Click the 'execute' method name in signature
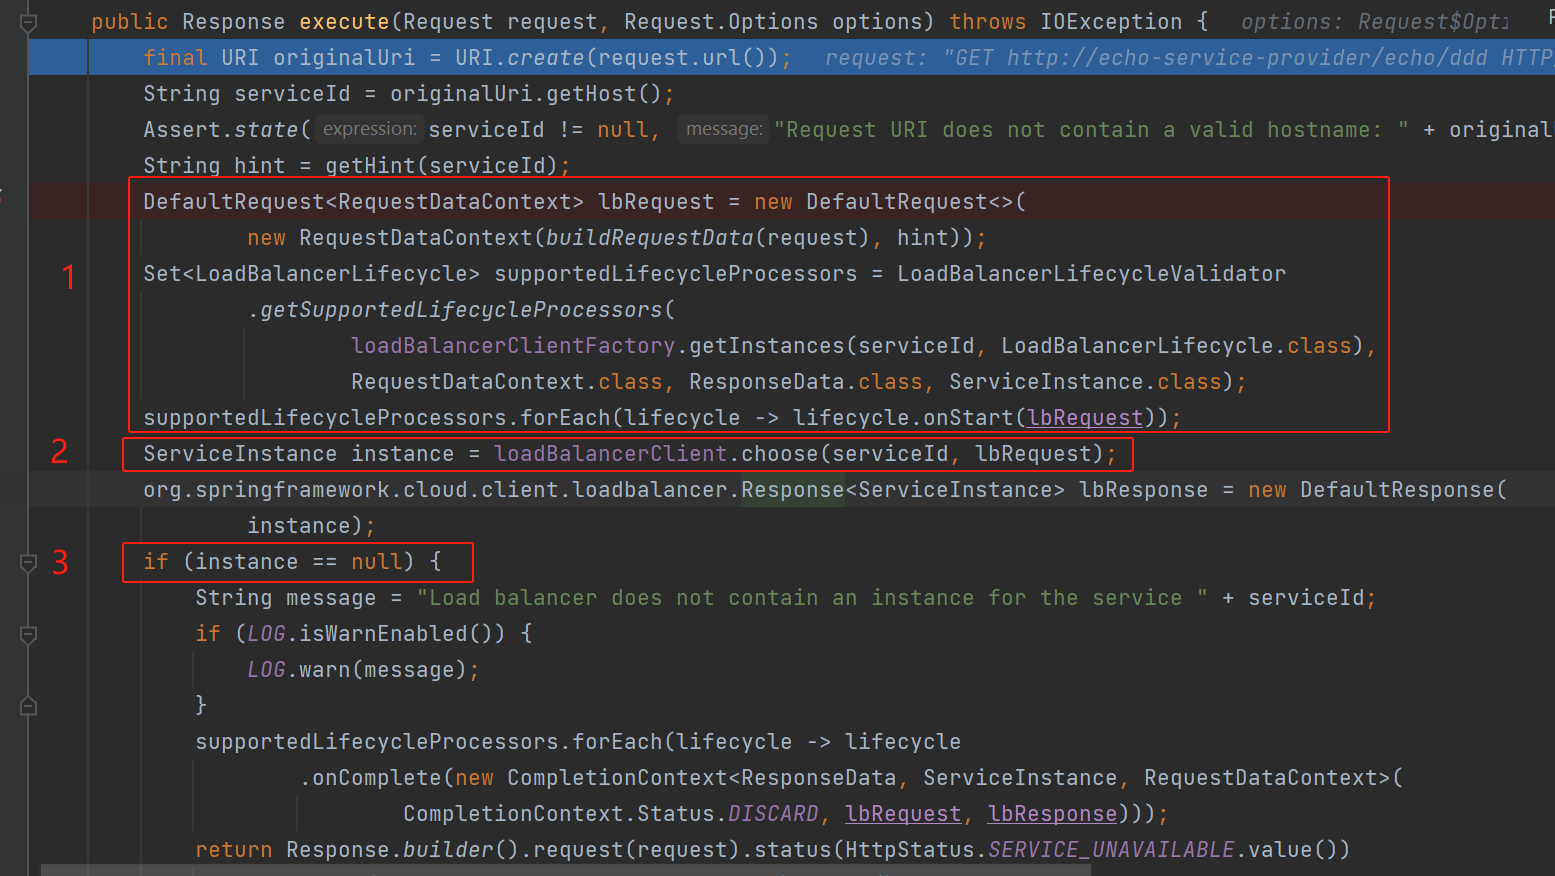 click(345, 22)
